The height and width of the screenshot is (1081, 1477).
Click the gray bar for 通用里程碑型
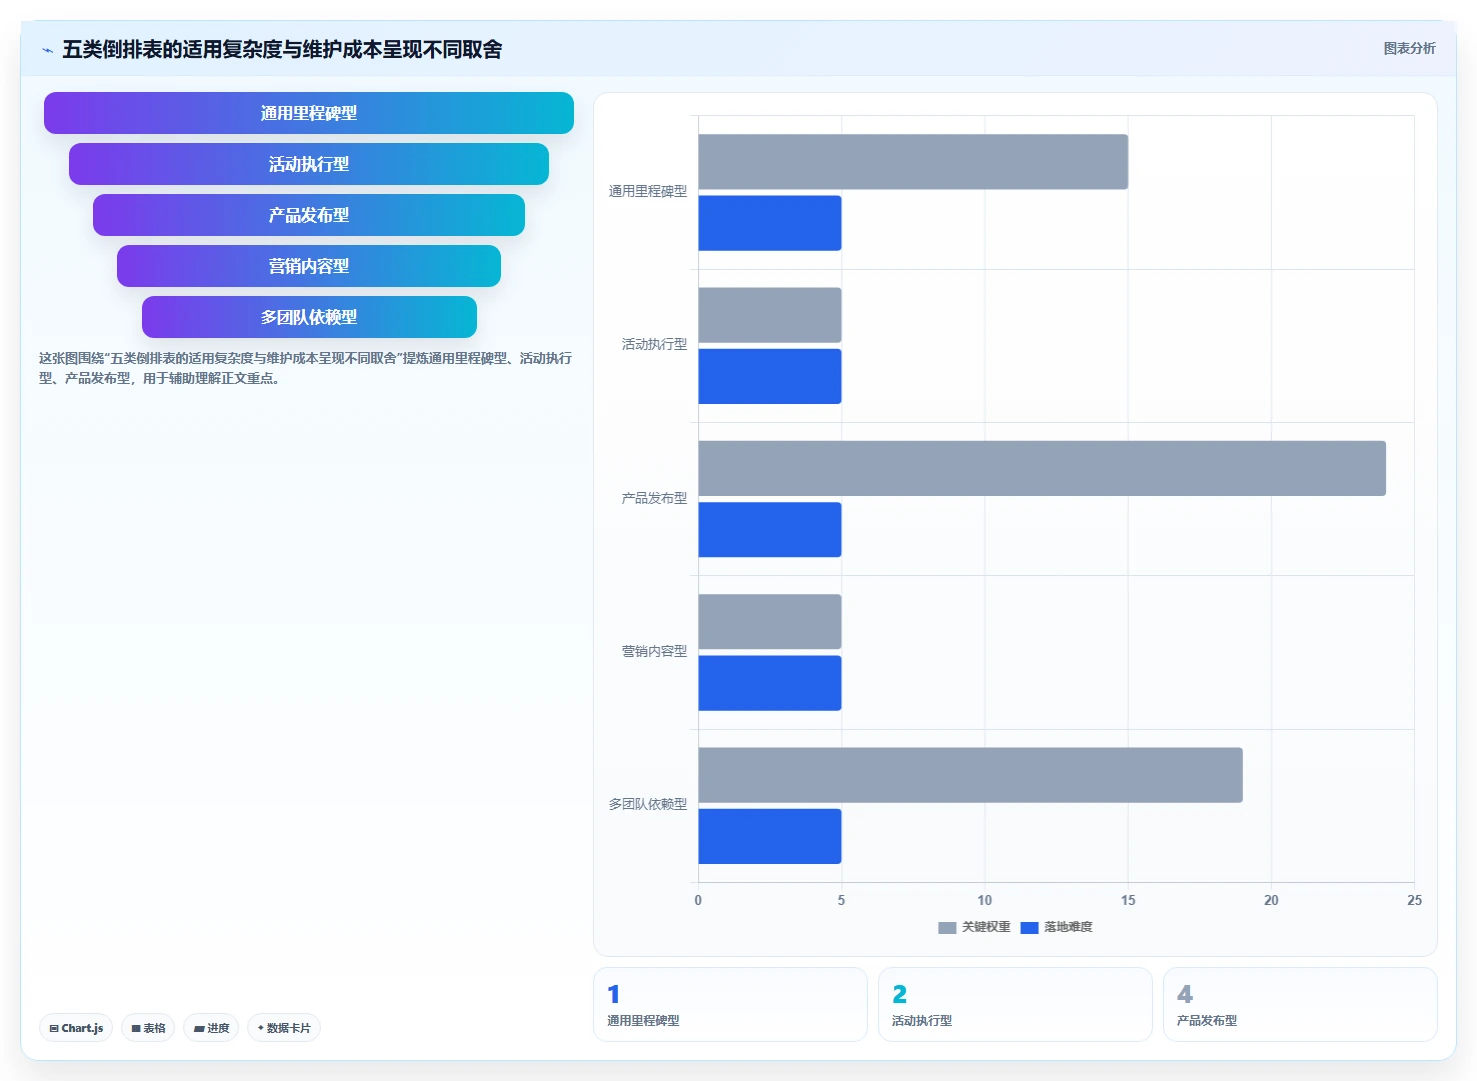click(x=913, y=162)
